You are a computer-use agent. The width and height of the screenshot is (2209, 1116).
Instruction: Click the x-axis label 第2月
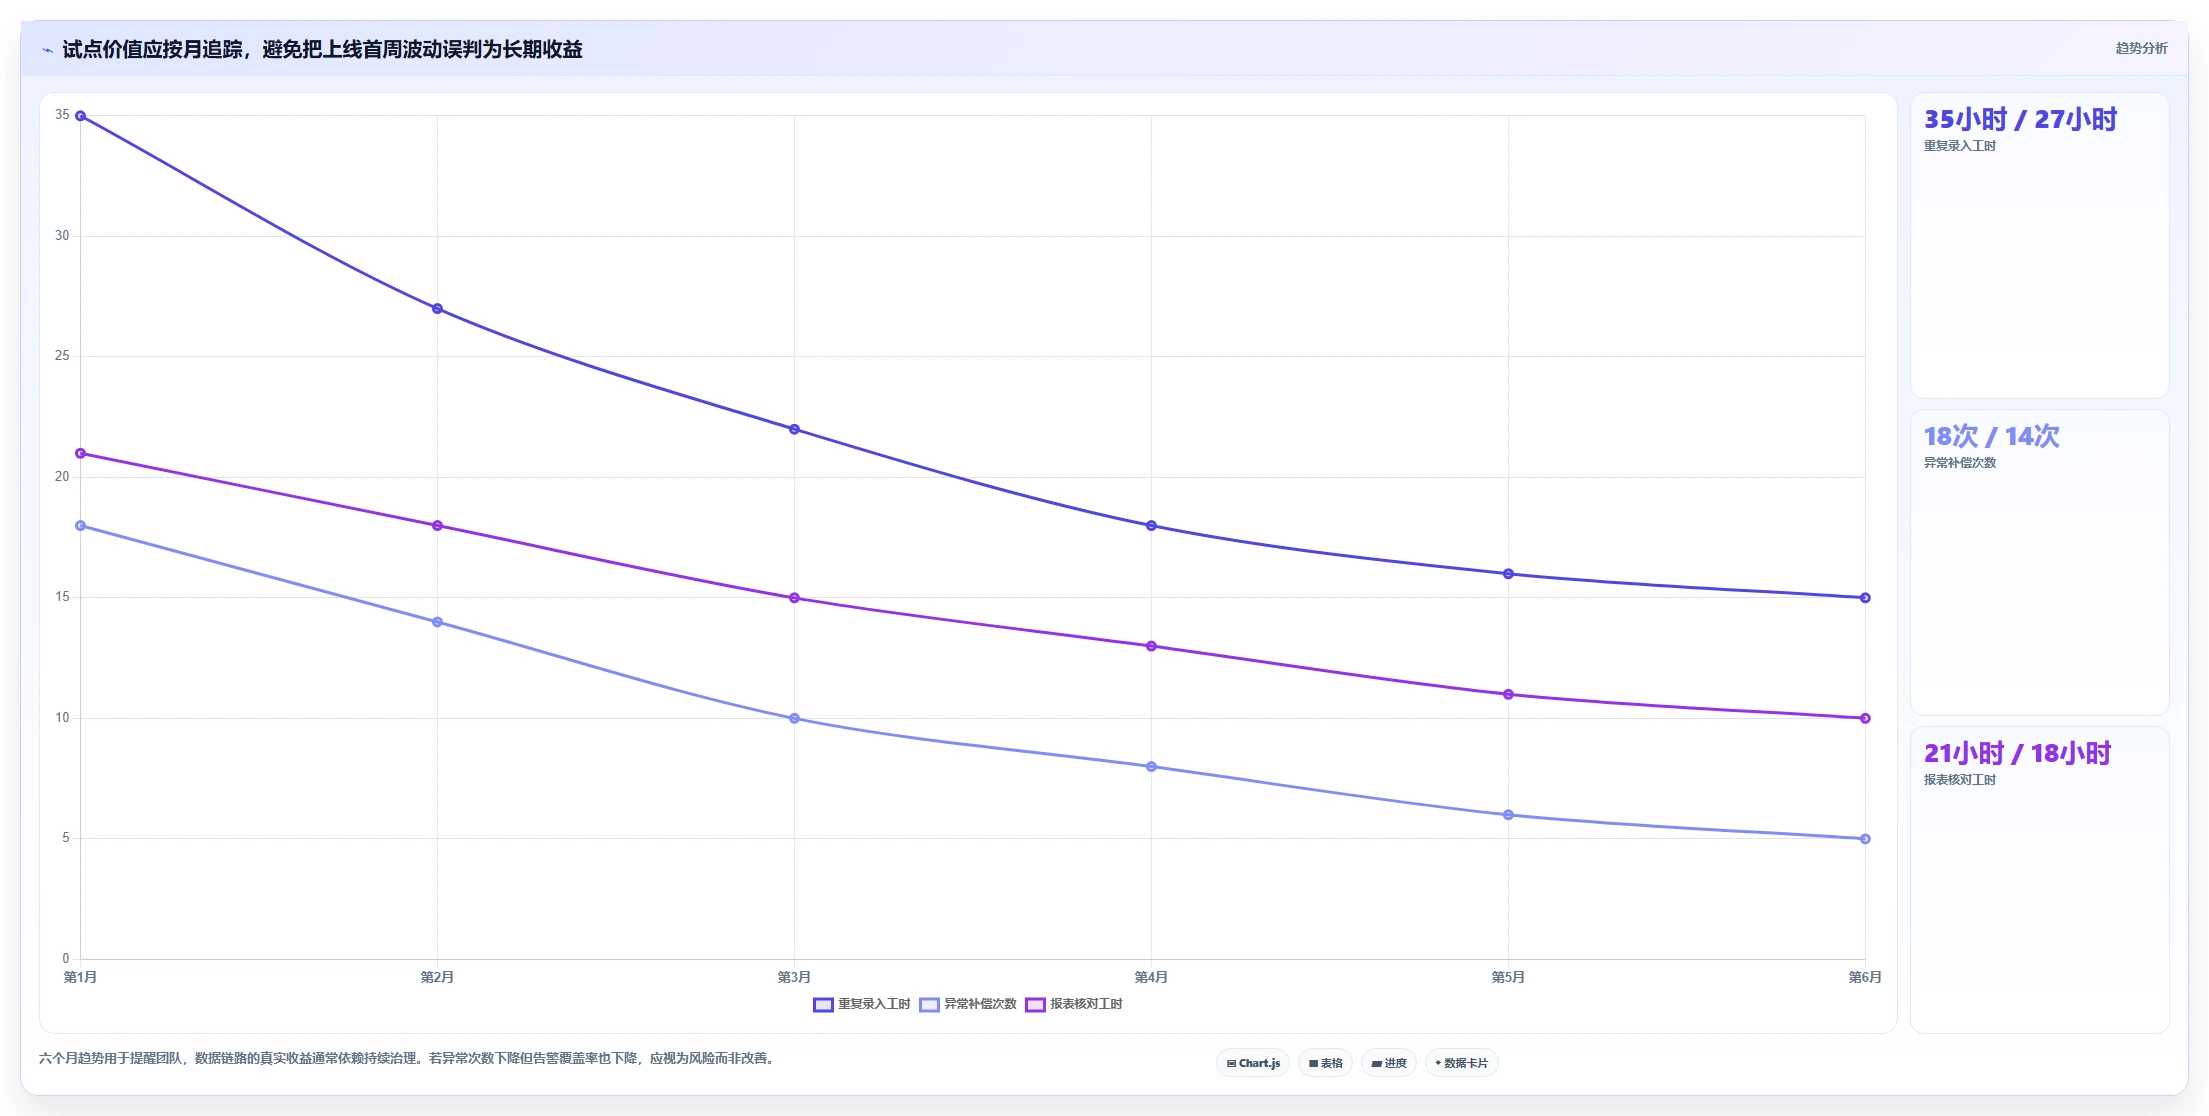437,977
